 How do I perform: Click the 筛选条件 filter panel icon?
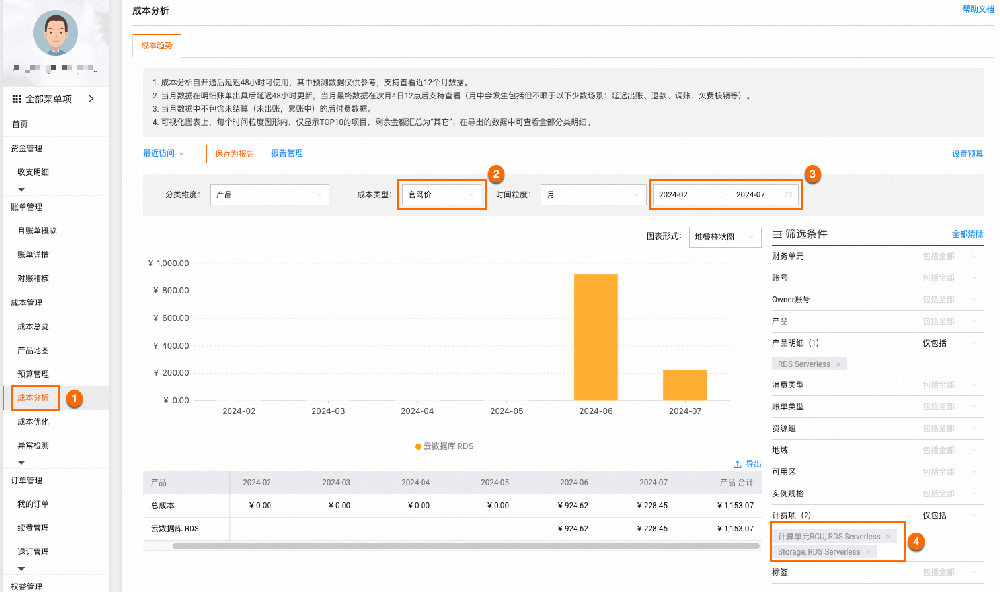[x=778, y=234]
